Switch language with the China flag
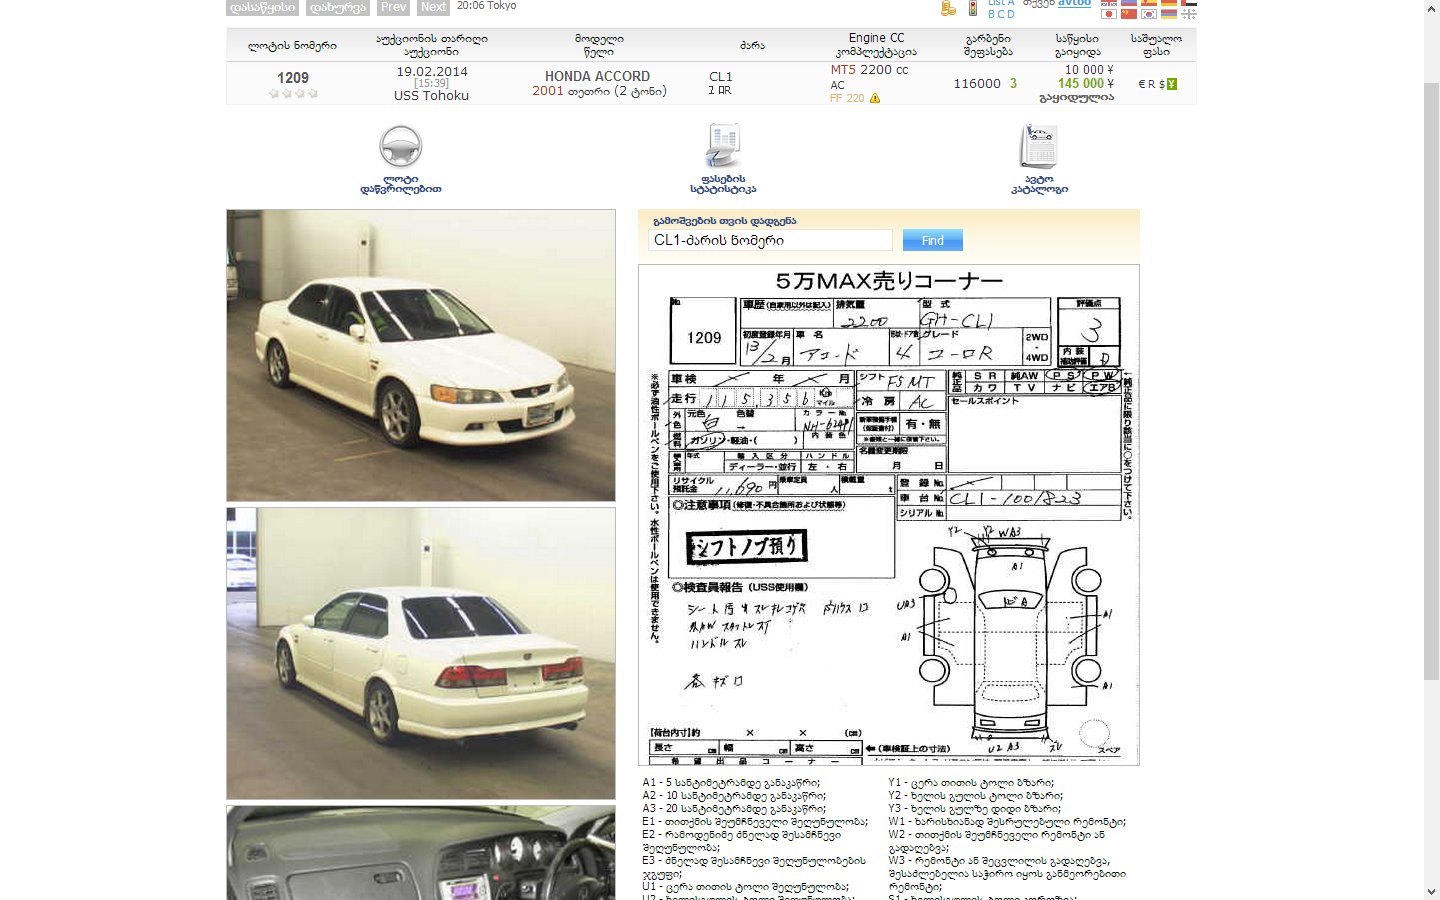This screenshot has height=900, width=1440. pos(1129,14)
